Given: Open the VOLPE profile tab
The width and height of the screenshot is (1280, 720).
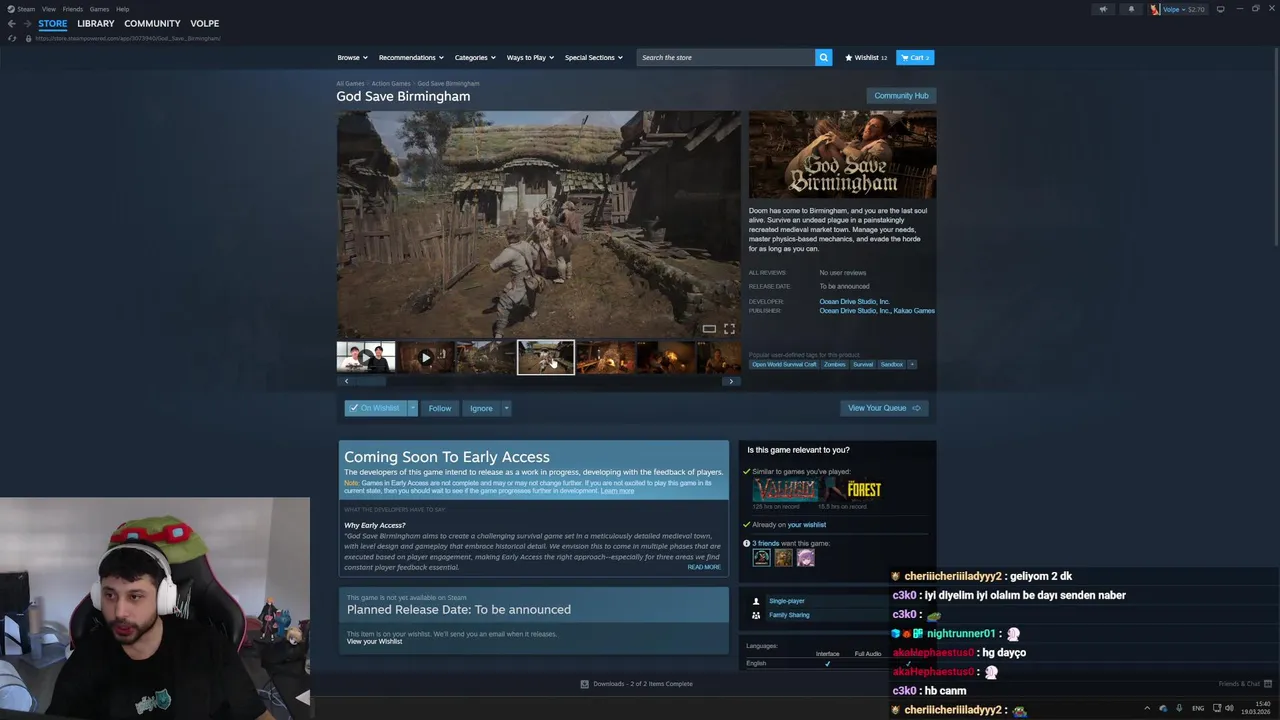Looking at the screenshot, I should pyautogui.click(x=204, y=23).
